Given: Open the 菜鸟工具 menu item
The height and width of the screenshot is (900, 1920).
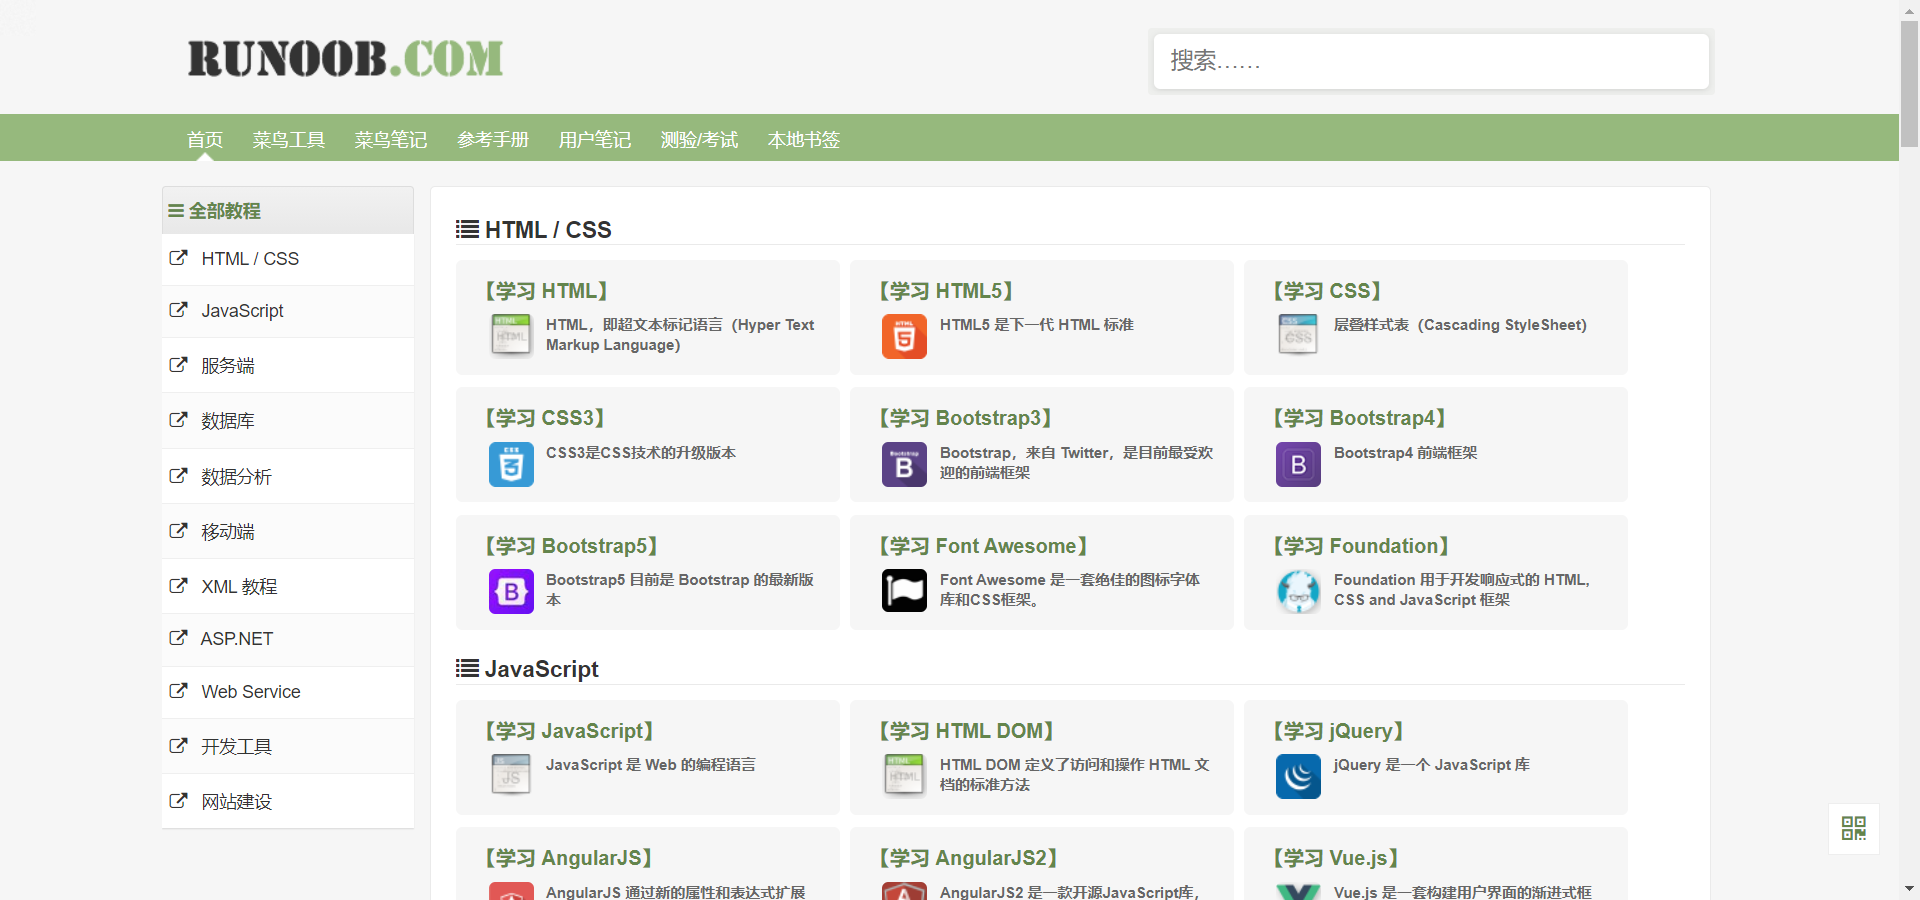Looking at the screenshot, I should (x=289, y=139).
